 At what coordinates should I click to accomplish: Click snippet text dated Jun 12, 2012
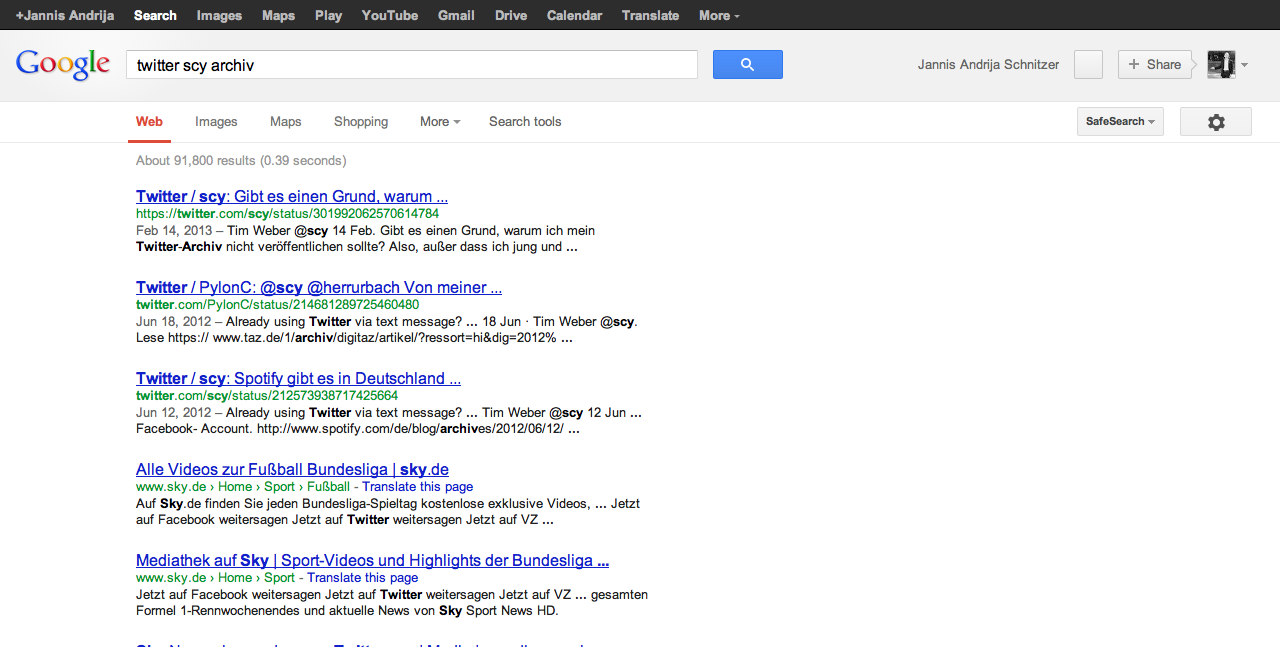(x=389, y=421)
